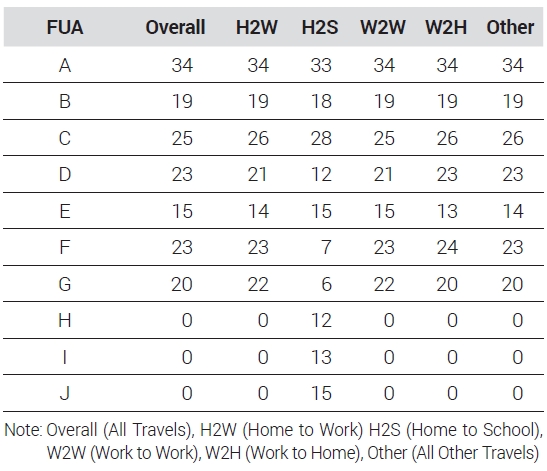The image size is (547, 471).
Task: Select the Overall column header
Action: tap(175, 27)
